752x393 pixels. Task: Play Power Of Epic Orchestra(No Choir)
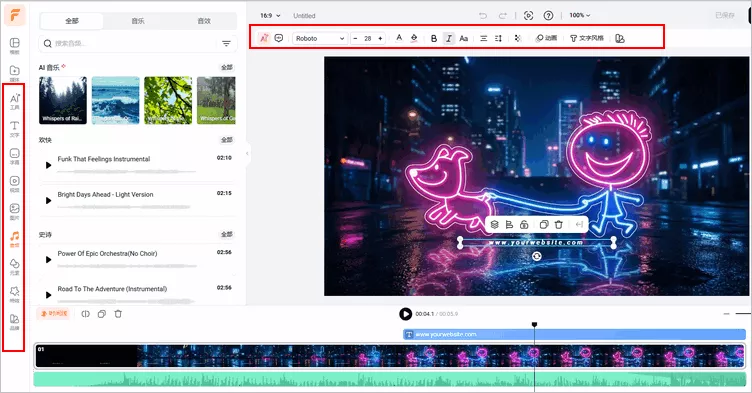coord(48,260)
